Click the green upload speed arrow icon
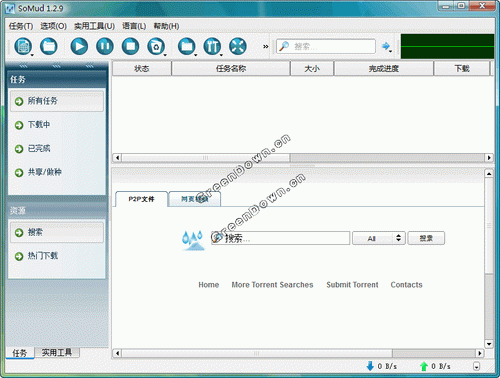This screenshot has height=378, width=500. pyautogui.click(x=424, y=366)
